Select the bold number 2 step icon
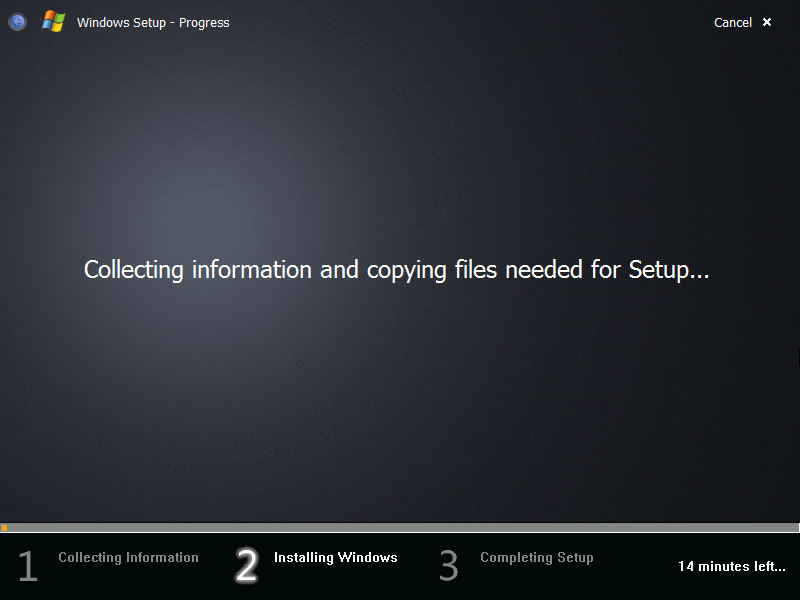The width and height of the screenshot is (800, 600). (246, 566)
